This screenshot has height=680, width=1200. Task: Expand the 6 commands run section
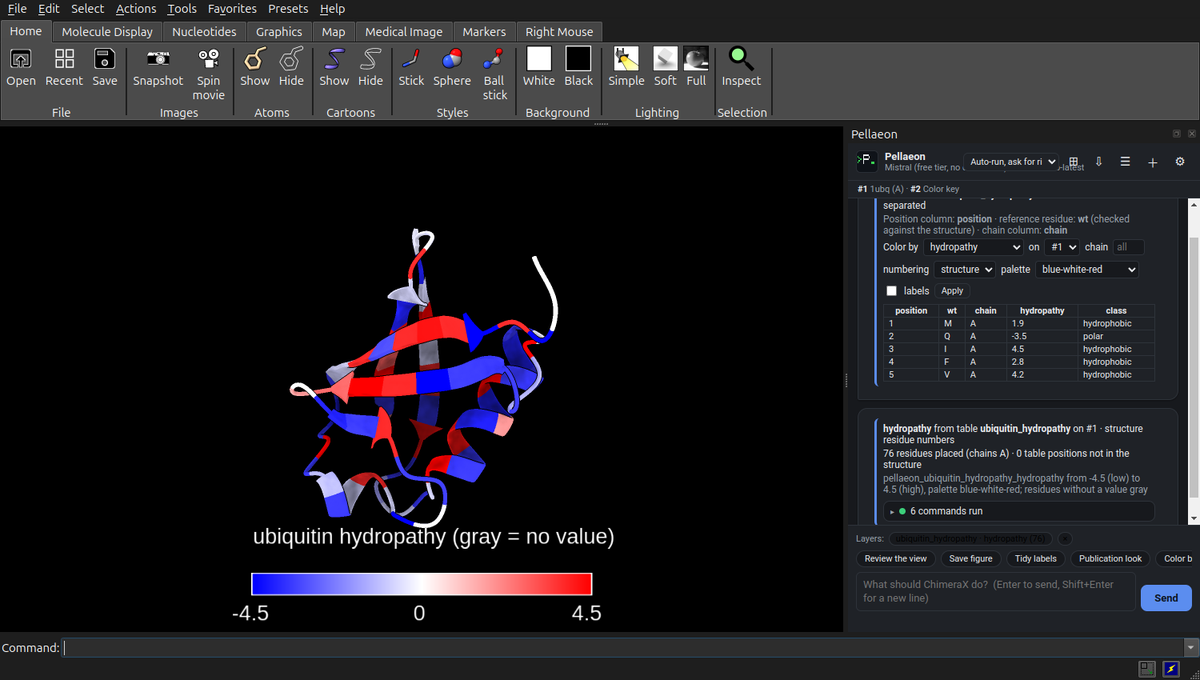1018,511
